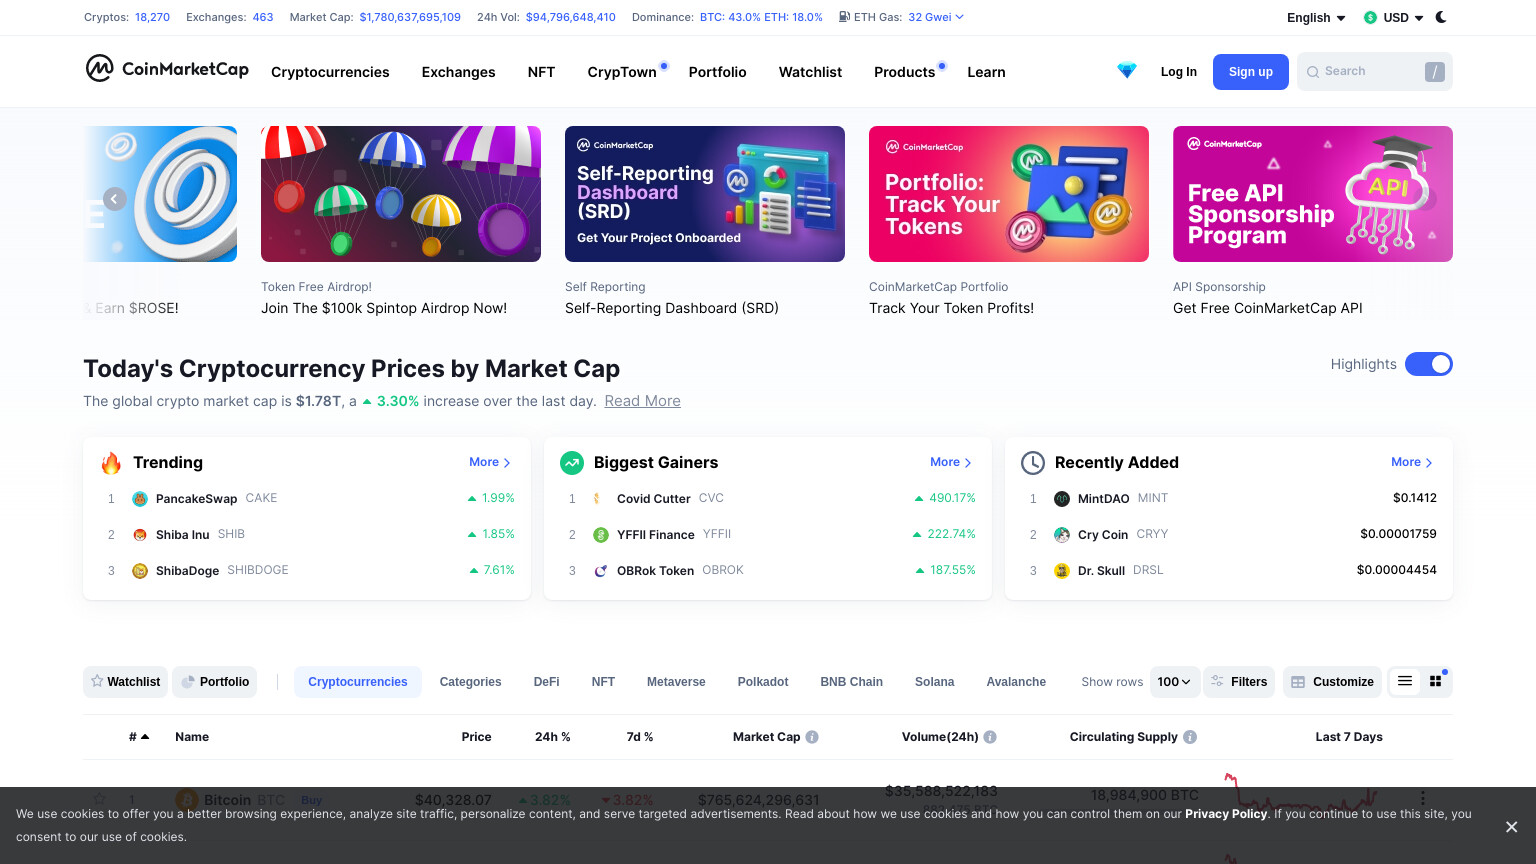Click the YFFII Finance coin icon

click(x=601, y=535)
